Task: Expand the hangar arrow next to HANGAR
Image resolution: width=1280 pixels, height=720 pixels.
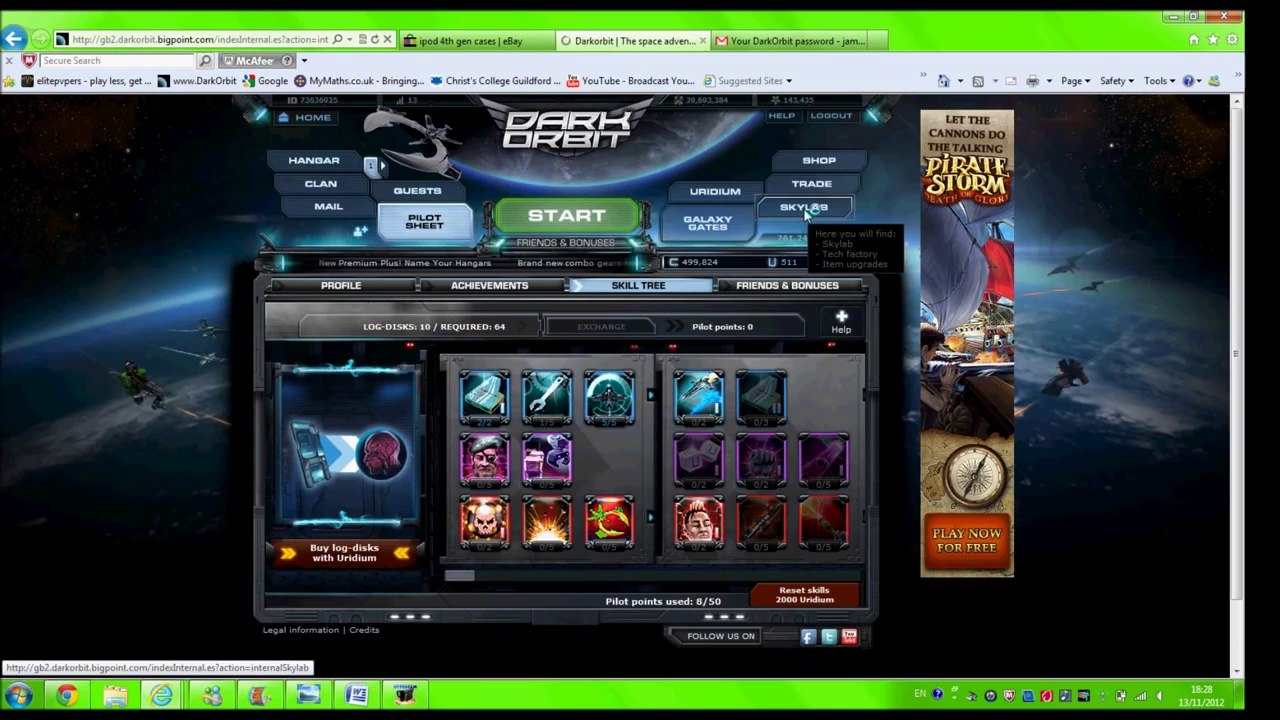Action: [381, 165]
